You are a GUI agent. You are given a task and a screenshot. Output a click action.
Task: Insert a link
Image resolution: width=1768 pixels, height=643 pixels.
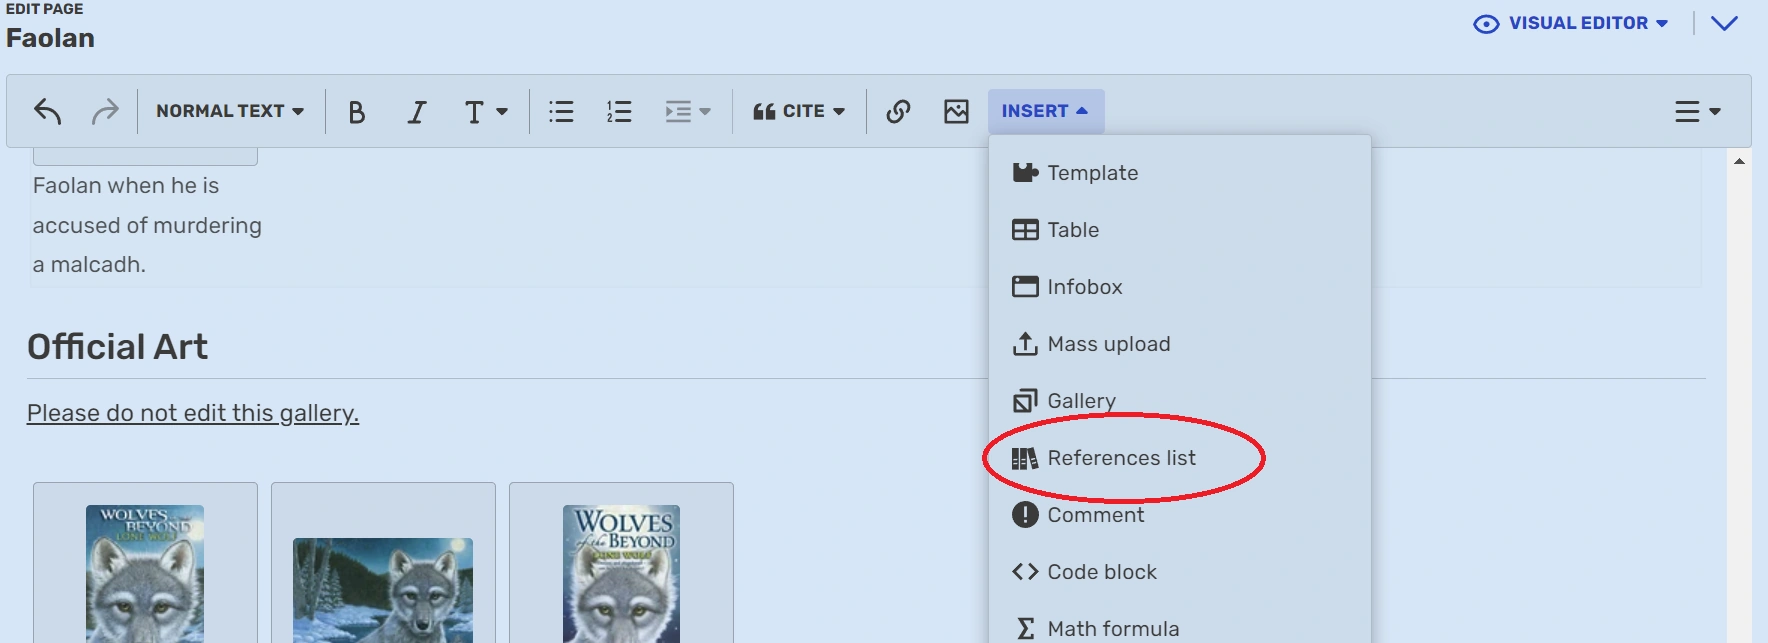[x=898, y=111]
